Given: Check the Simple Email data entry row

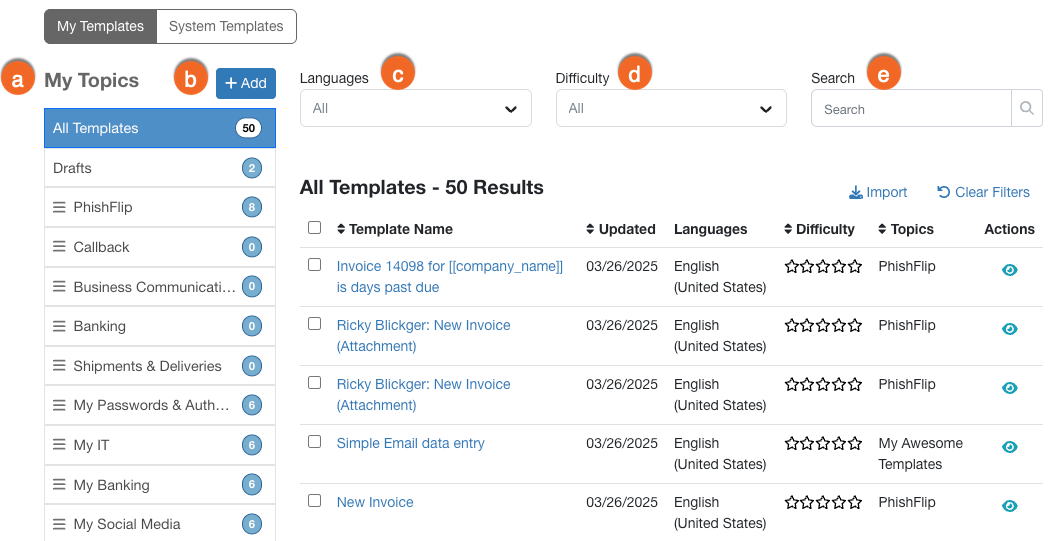Looking at the screenshot, I should (x=314, y=441).
